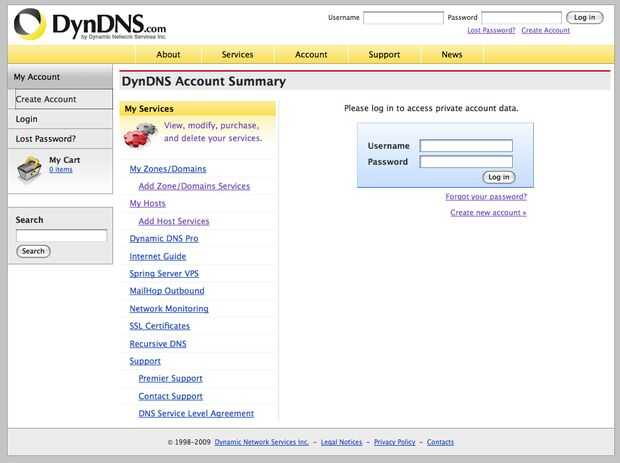This screenshot has width=620, height=463.
Task: Click the Password field in the login box
Action: tap(466, 161)
